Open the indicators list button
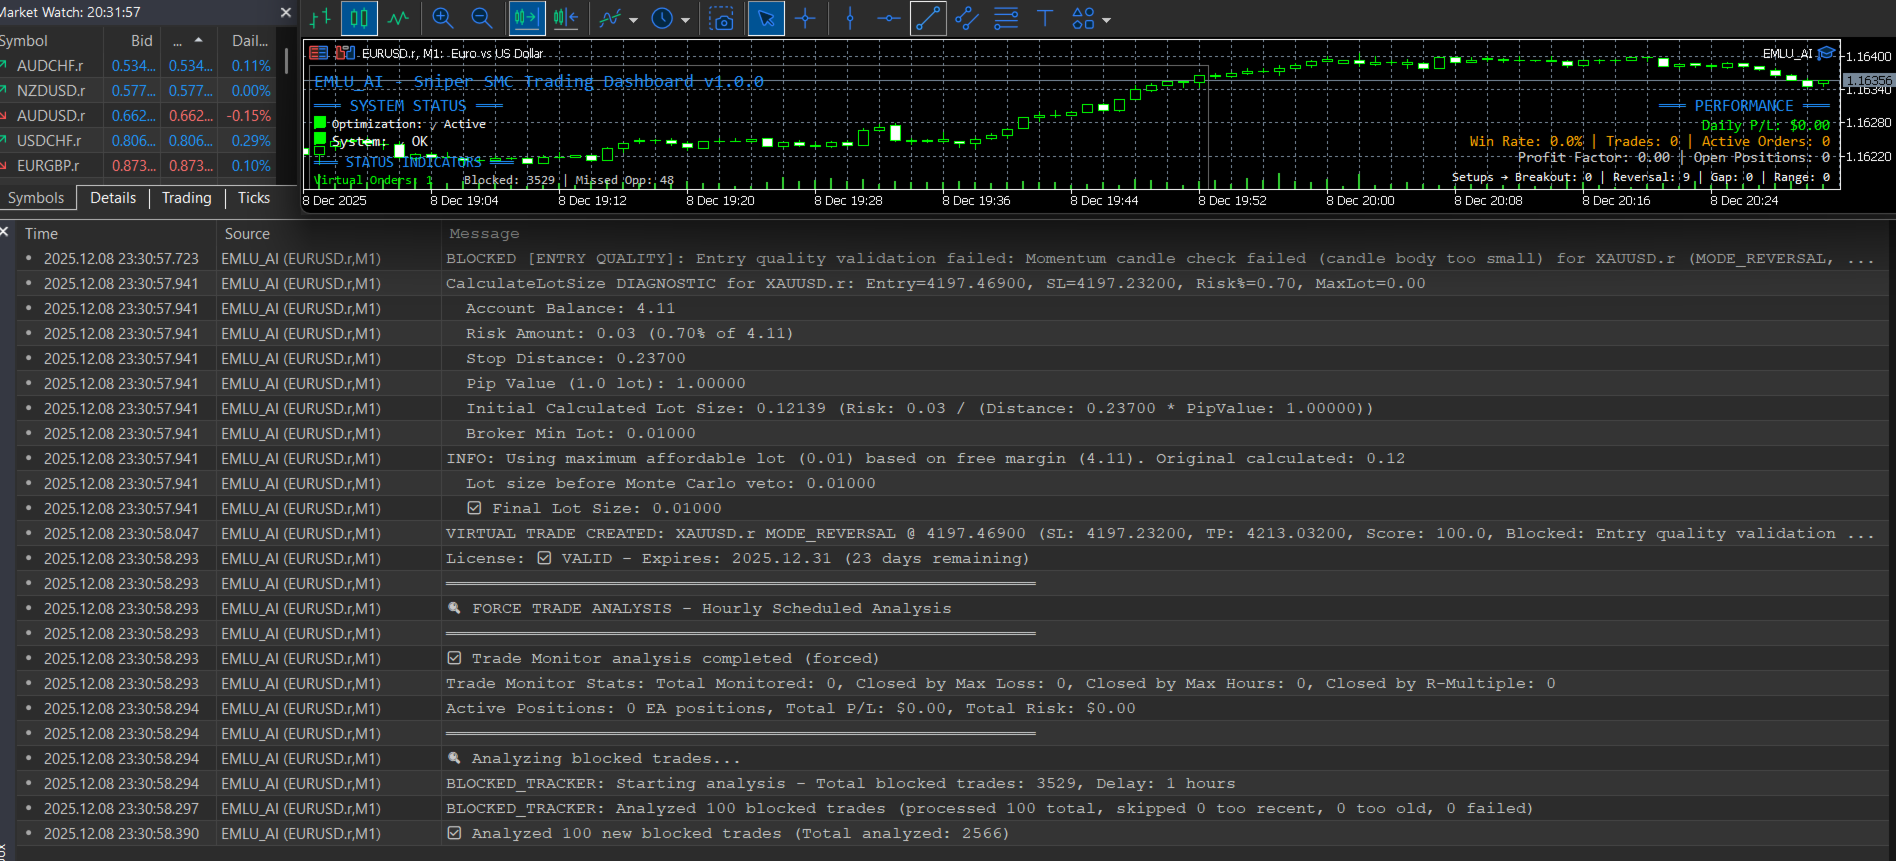The width and height of the screenshot is (1896, 861). tap(610, 18)
